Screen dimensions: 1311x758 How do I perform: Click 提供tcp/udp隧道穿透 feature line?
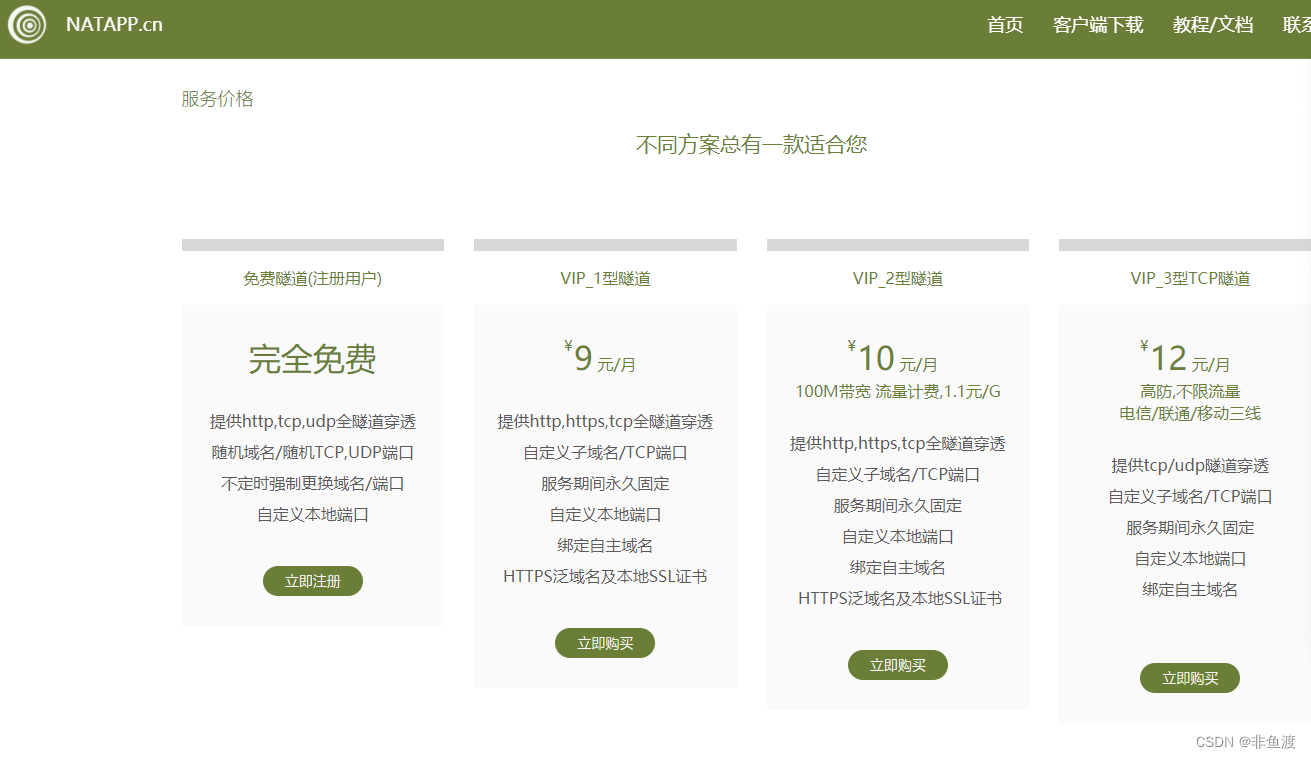[1190, 466]
